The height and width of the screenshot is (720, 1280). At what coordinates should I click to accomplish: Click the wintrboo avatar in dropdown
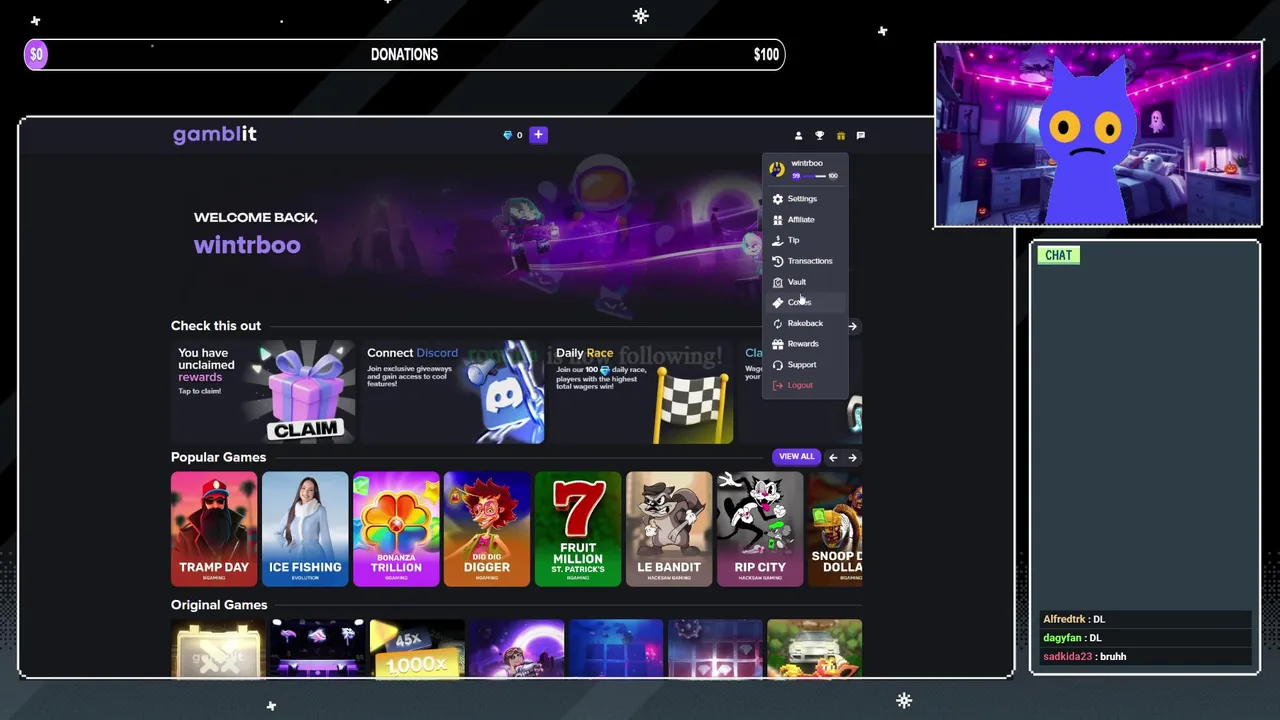(x=777, y=169)
